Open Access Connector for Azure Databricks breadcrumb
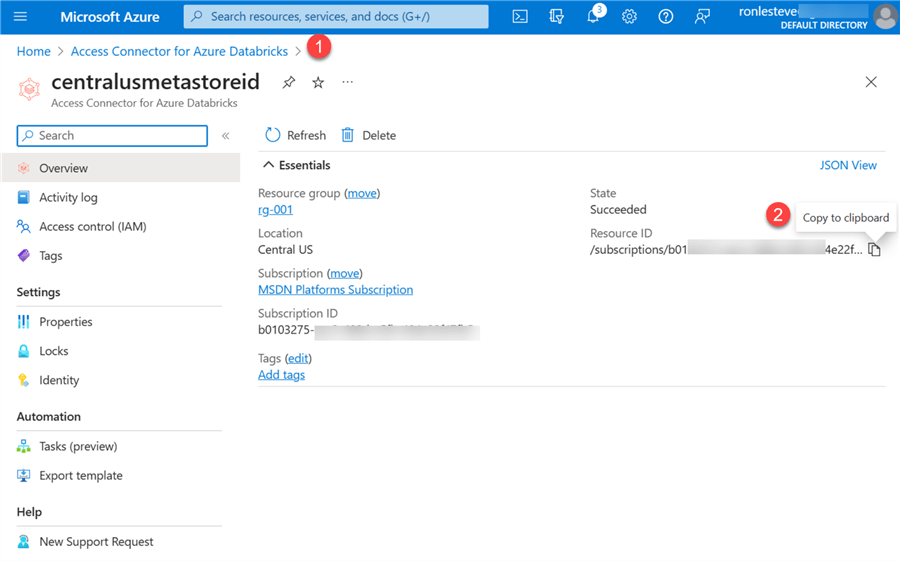 (179, 51)
